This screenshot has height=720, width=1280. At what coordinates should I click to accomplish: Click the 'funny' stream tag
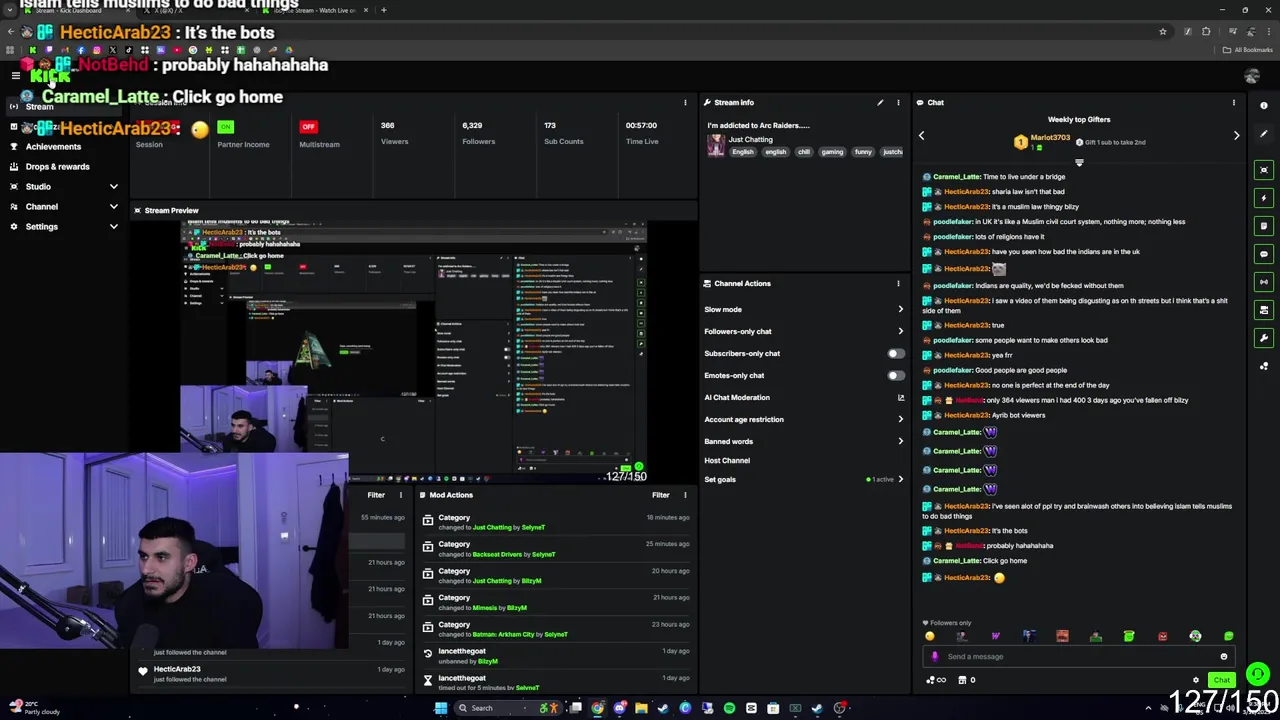[863, 152]
